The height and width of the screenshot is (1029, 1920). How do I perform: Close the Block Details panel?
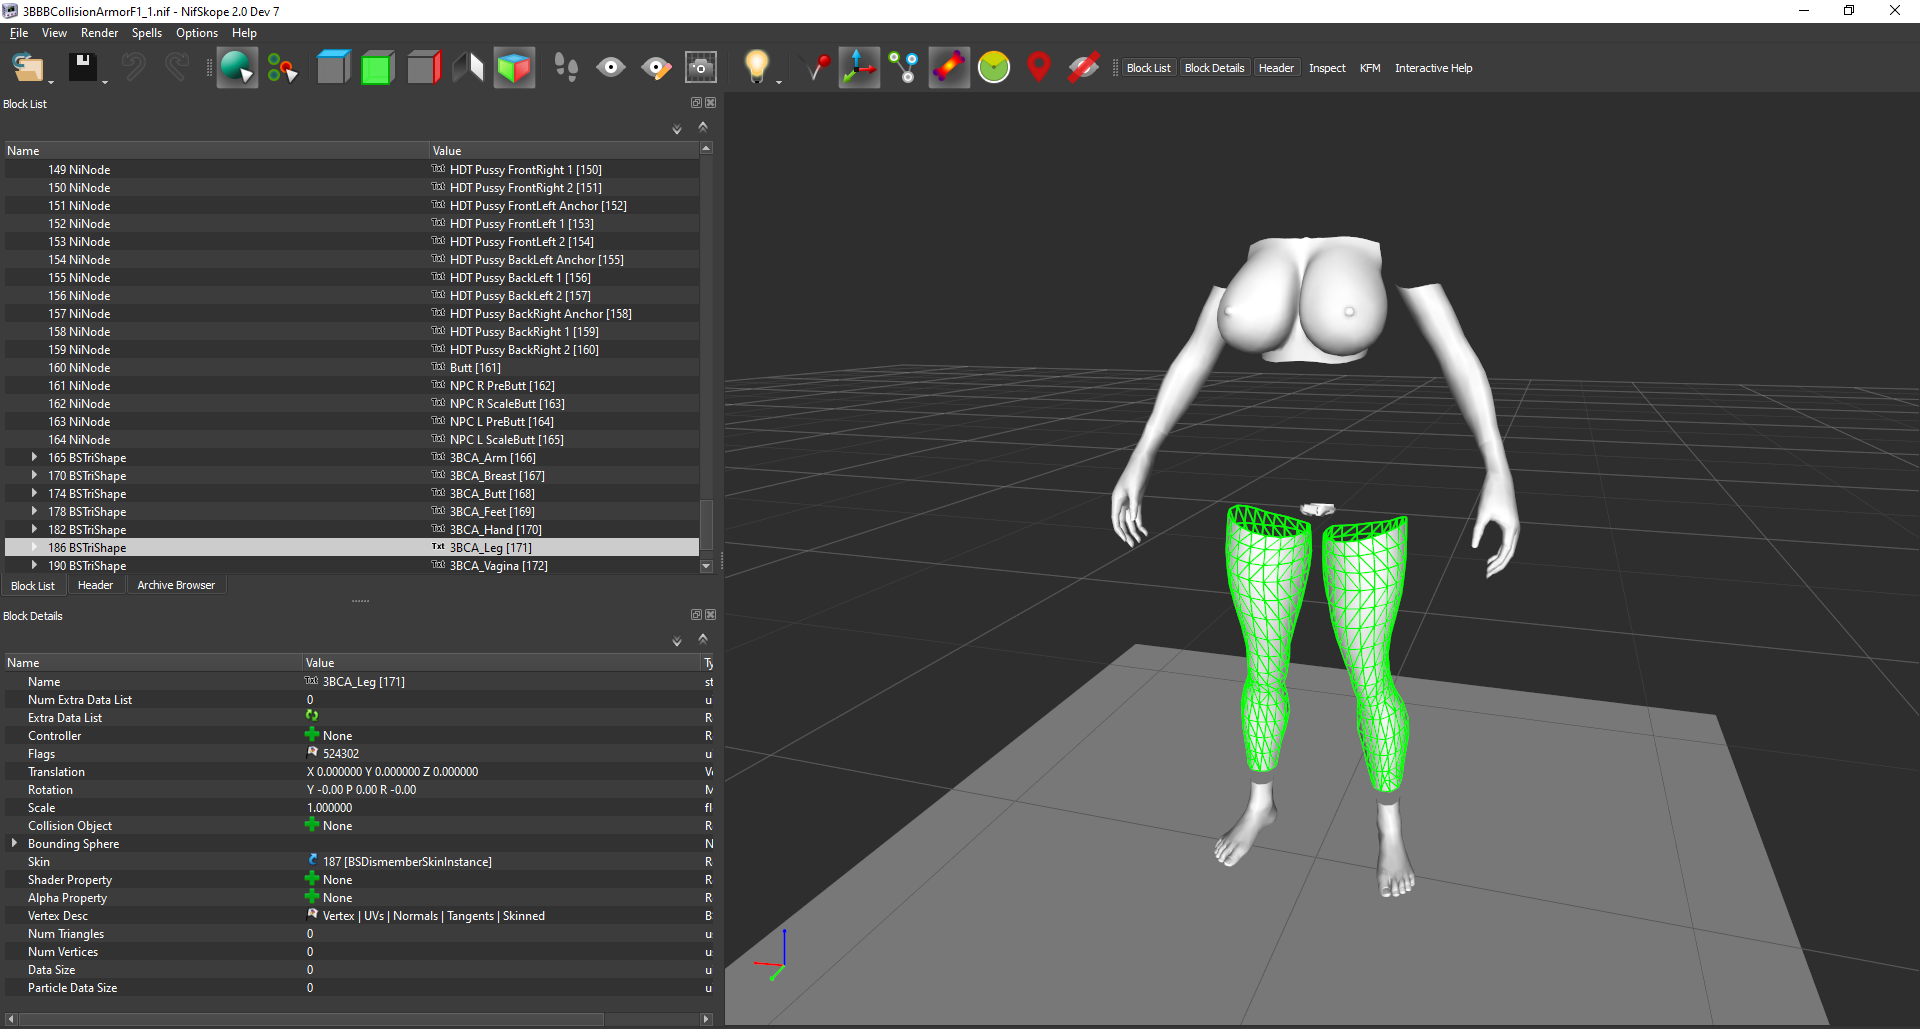[710, 615]
